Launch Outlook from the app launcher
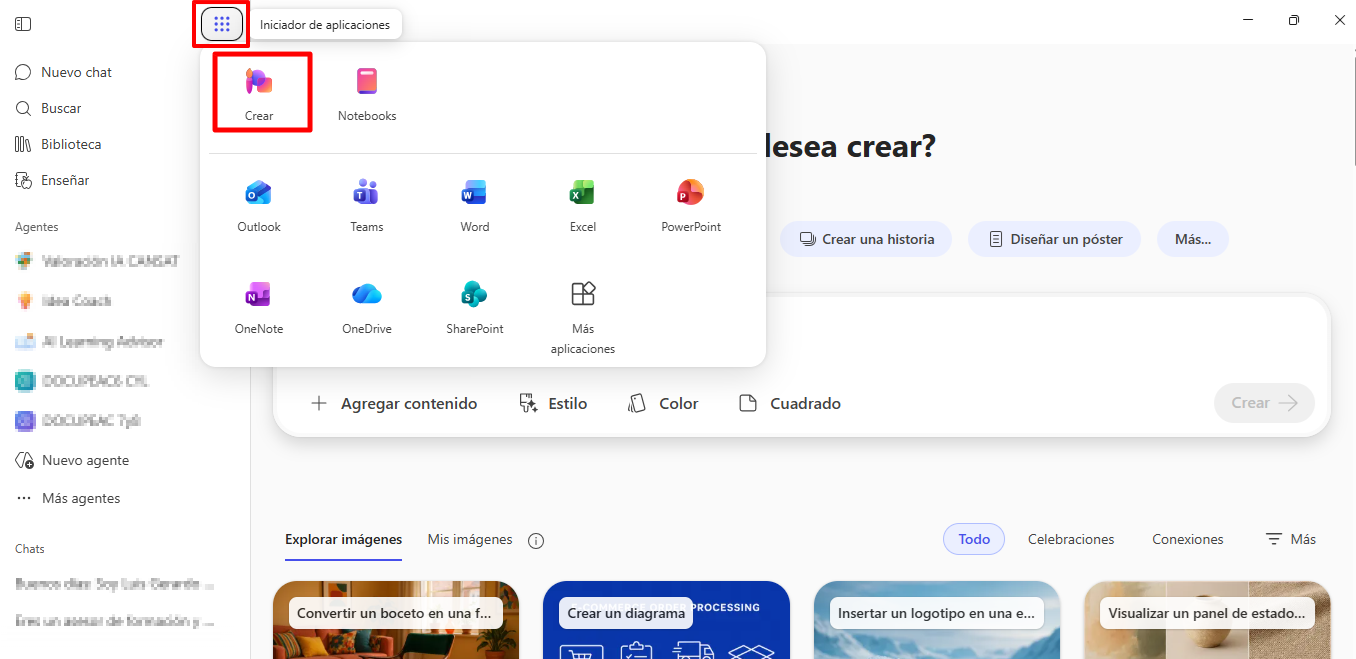This screenshot has height=659, width=1356. pyautogui.click(x=259, y=206)
